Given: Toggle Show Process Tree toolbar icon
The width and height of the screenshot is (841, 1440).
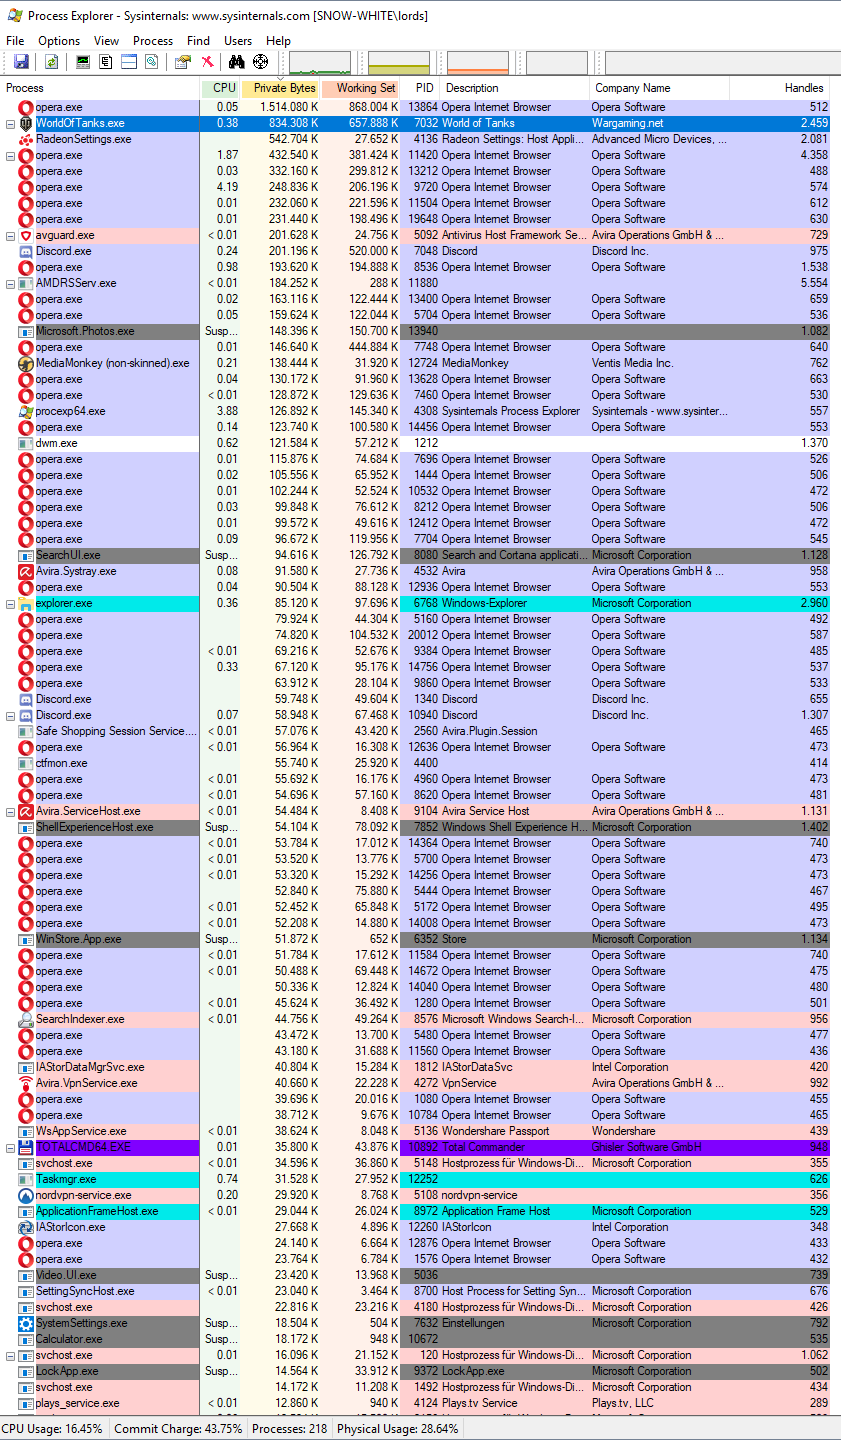Looking at the screenshot, I should (x=106, y=62).
